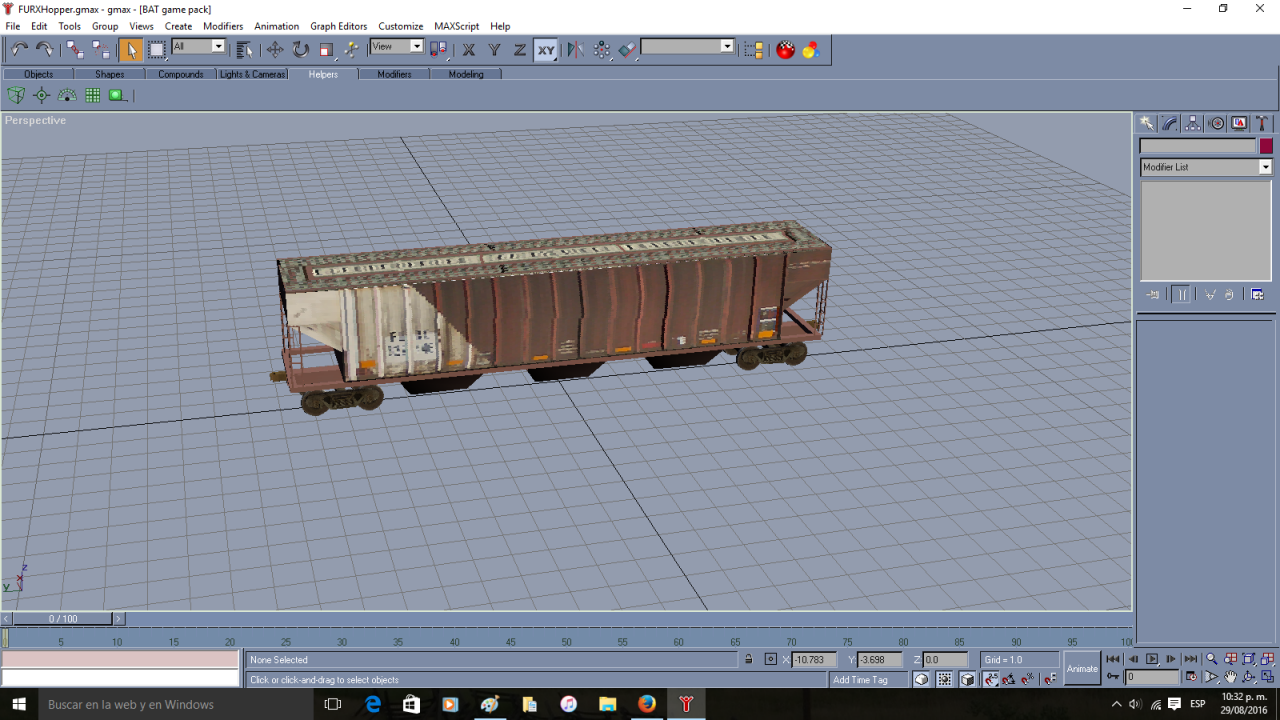Toggle the 2.5D Snap button
This screenshot has width=1280, height=720.
991,680
